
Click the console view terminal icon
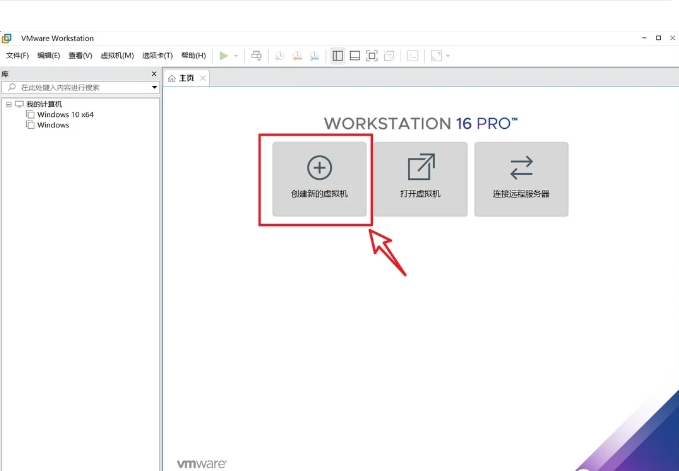(x=413, y=56)
